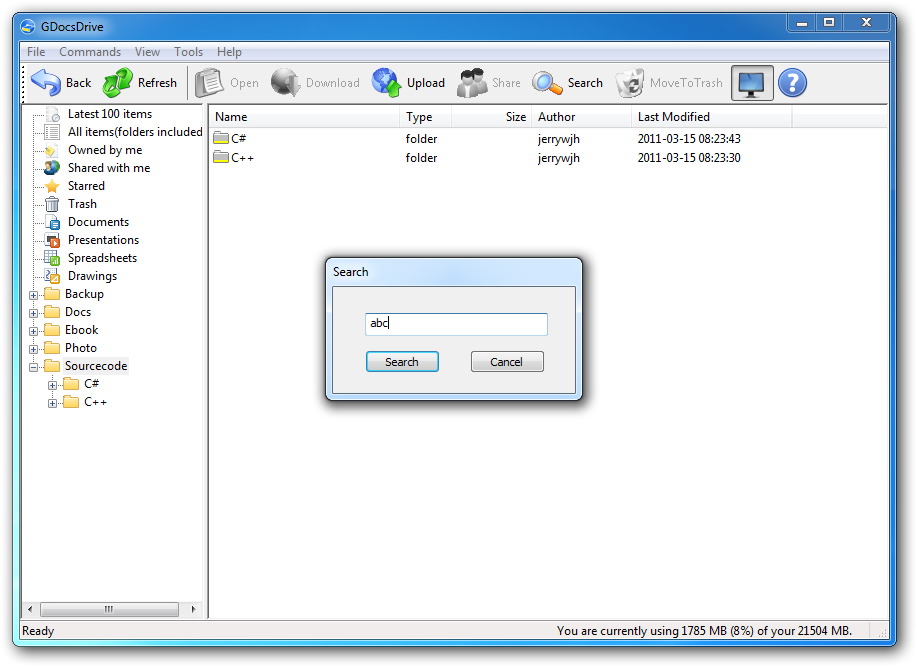The image size is (917, 667).
Task: Open the View menu
Action: [x=147, y=52]
